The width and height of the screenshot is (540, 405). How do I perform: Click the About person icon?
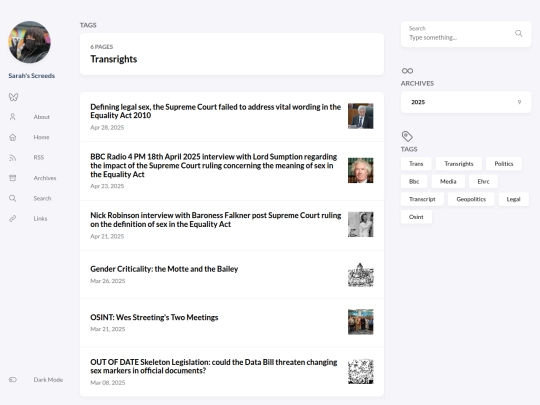click(x=13, y=117)
